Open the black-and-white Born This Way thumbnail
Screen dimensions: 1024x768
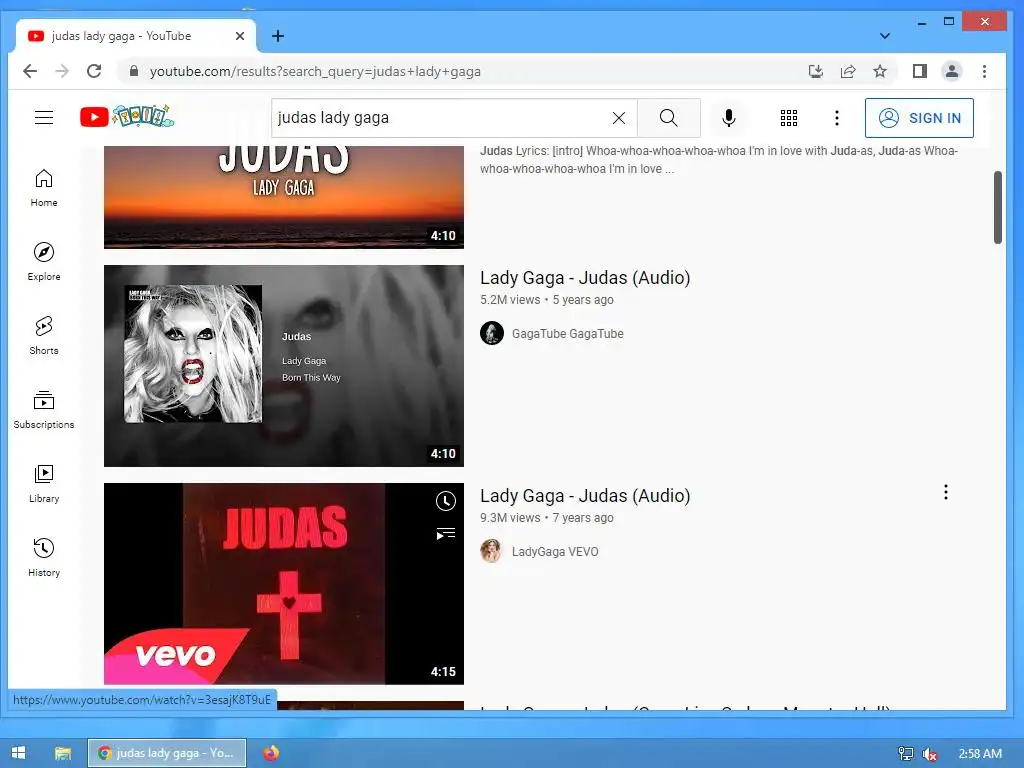coord(283,366)
